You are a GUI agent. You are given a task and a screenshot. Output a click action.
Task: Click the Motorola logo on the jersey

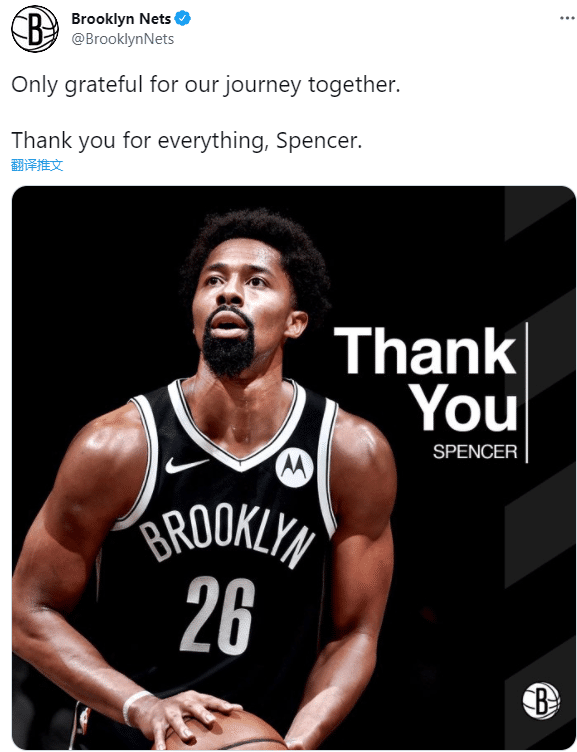point(294,468)
